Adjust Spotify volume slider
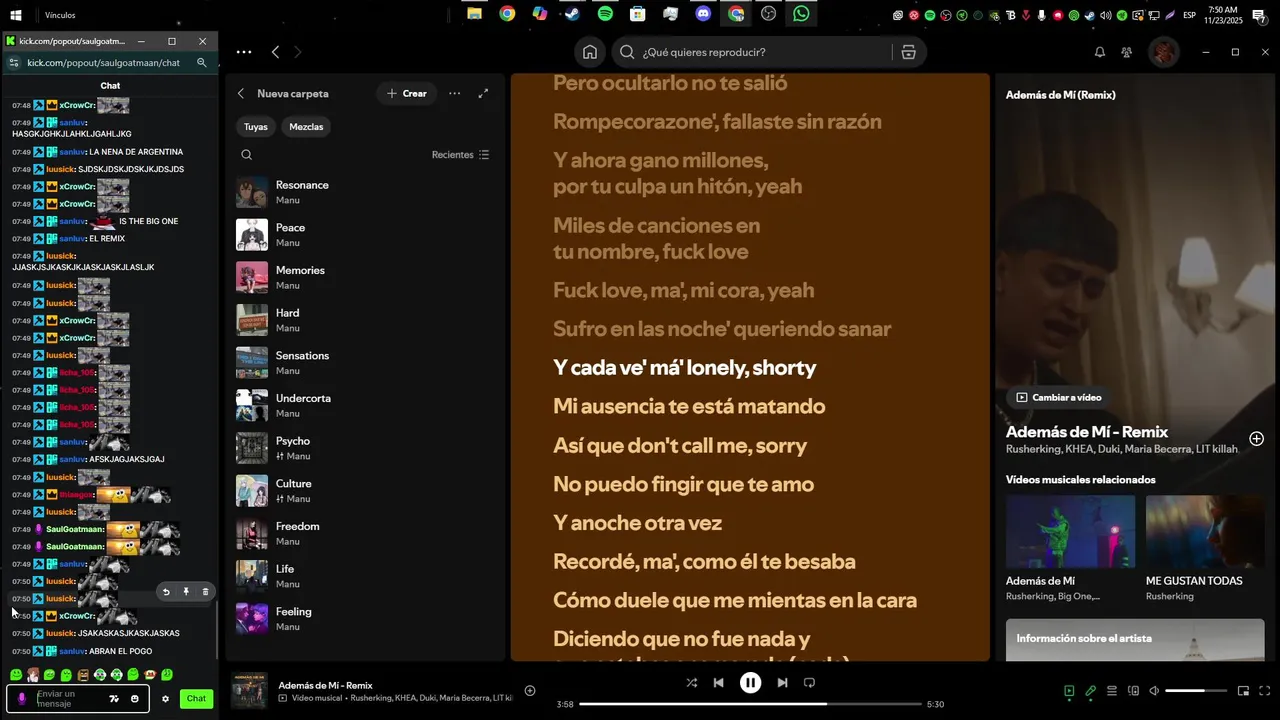 click(x=1196, y=690)
